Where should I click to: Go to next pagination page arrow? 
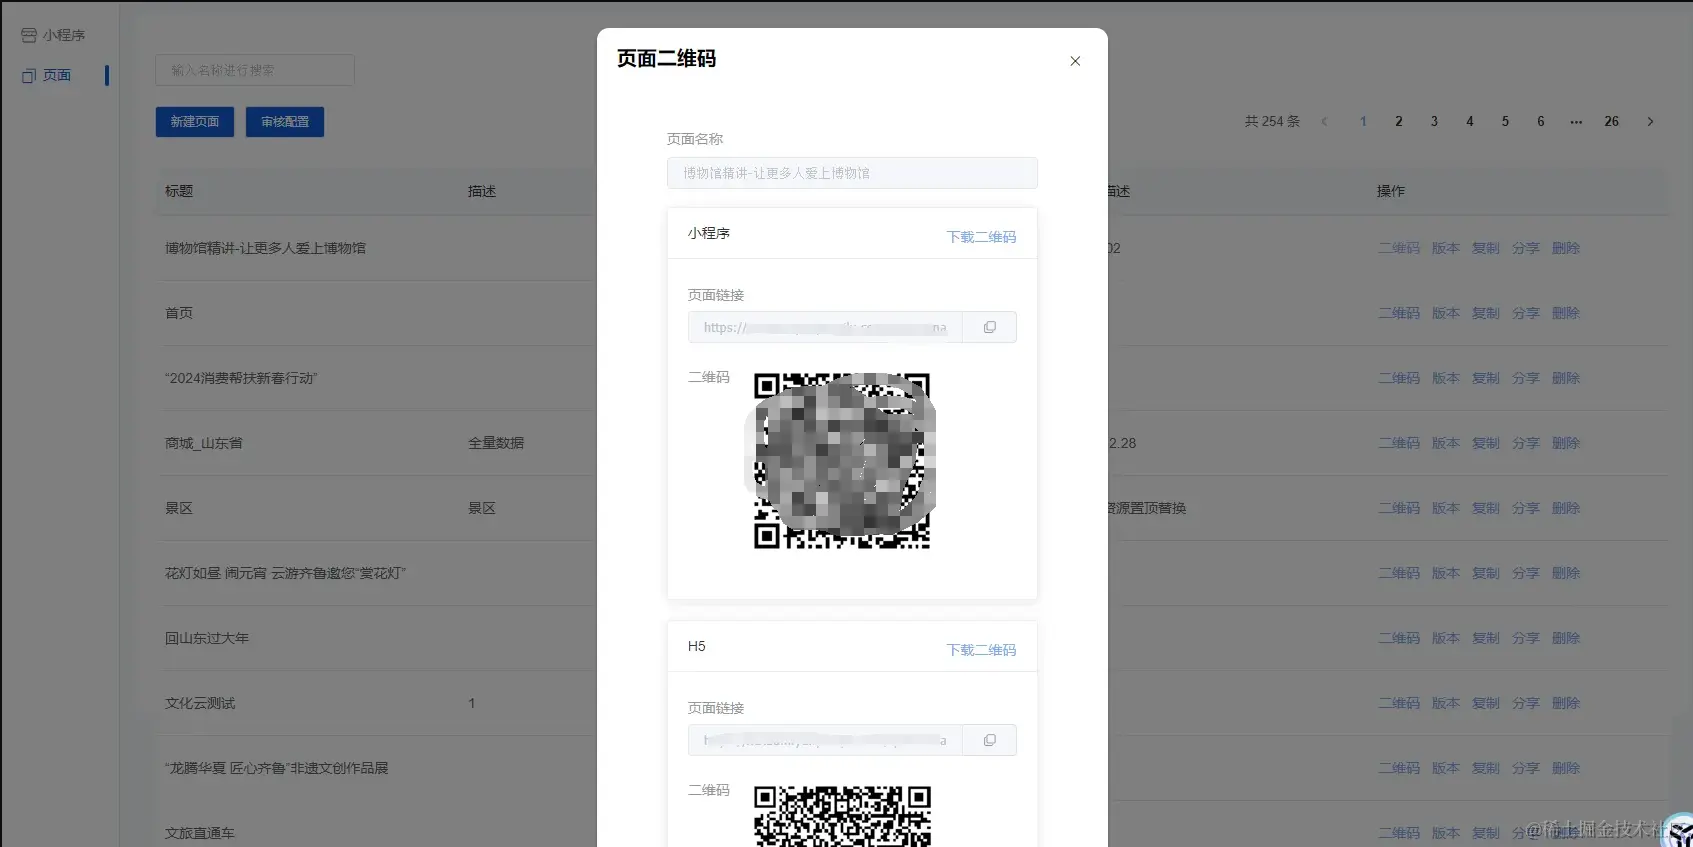[x=1650, y=121]
